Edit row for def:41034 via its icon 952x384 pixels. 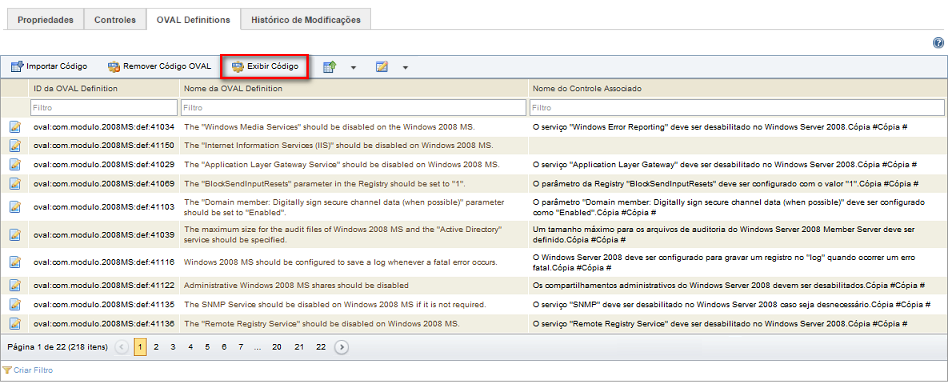click(15, 127)
